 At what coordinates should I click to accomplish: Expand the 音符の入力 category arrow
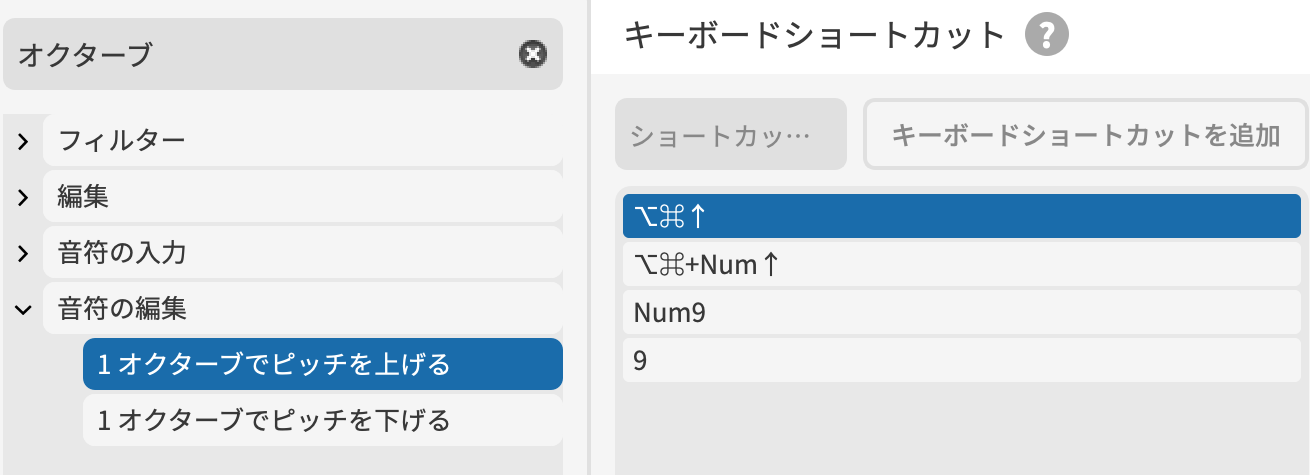coord(23,254)
